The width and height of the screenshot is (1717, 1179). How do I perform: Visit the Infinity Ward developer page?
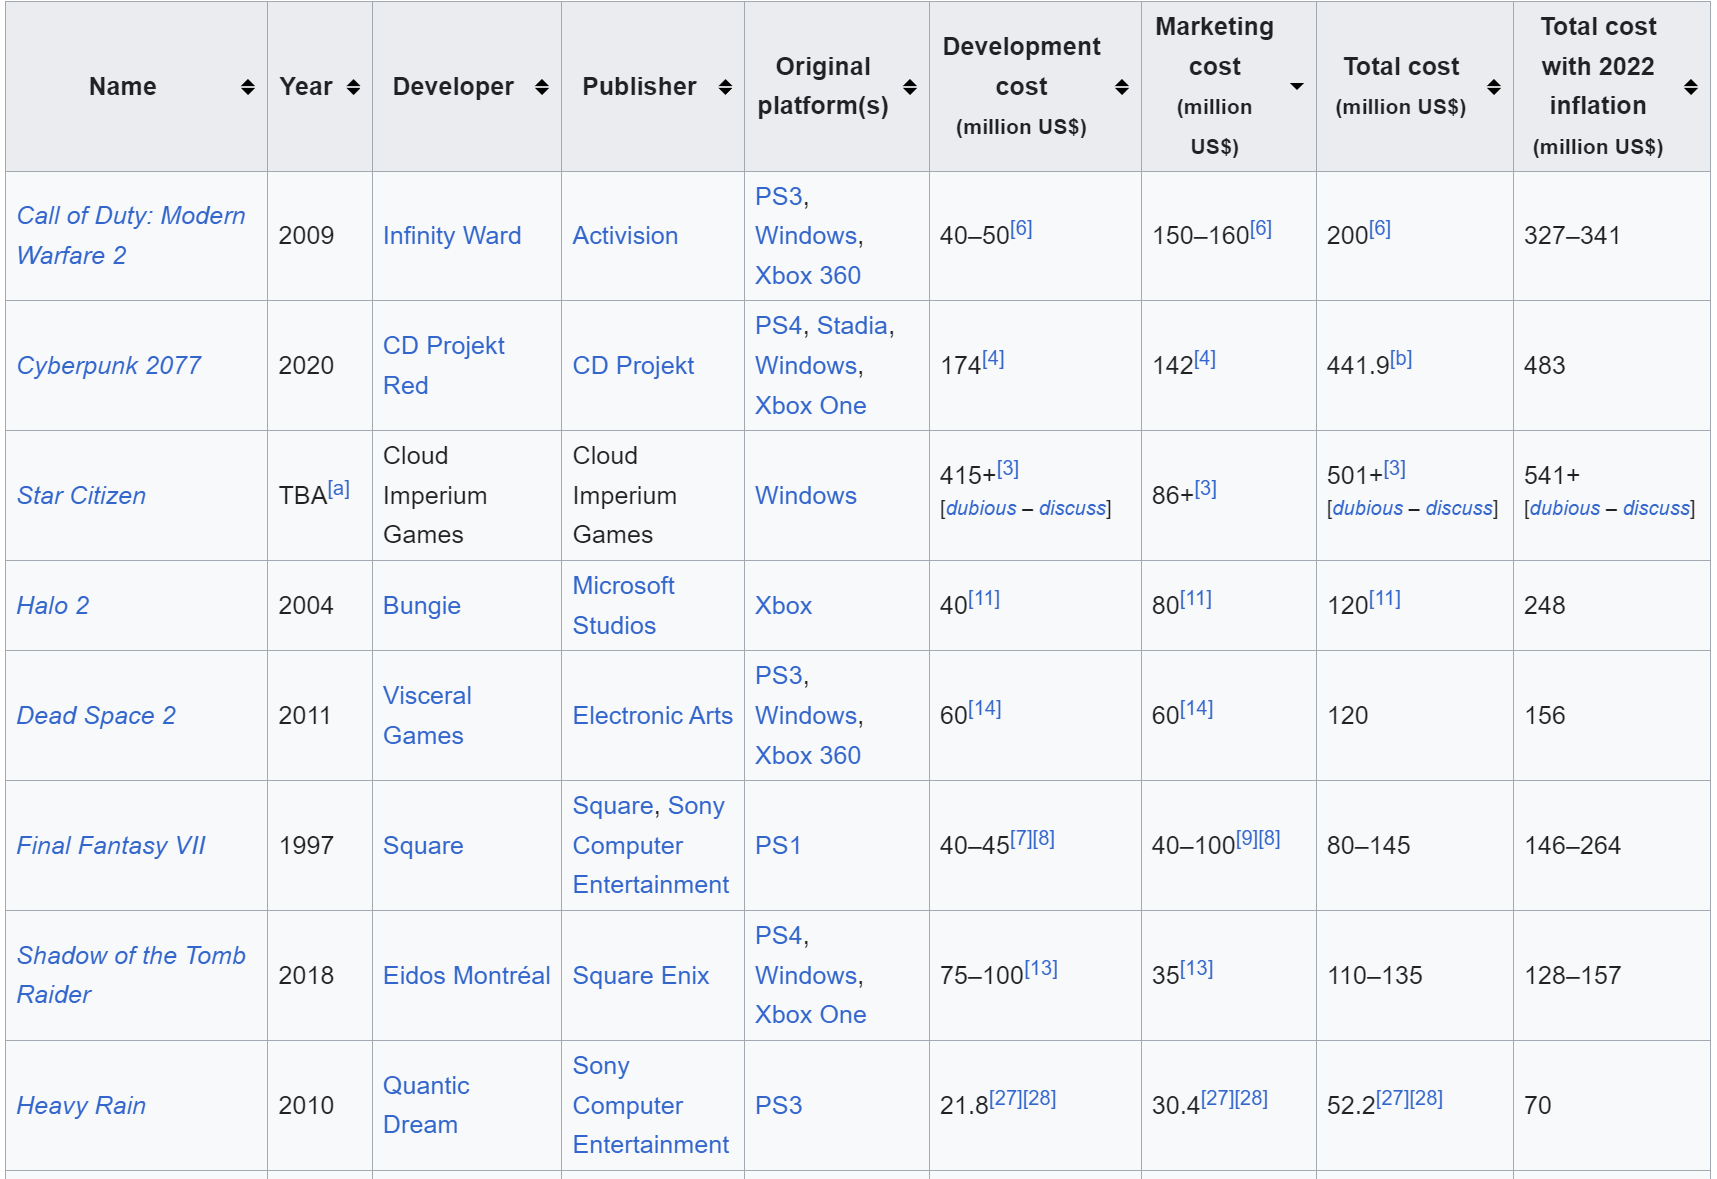pos(452,236)
